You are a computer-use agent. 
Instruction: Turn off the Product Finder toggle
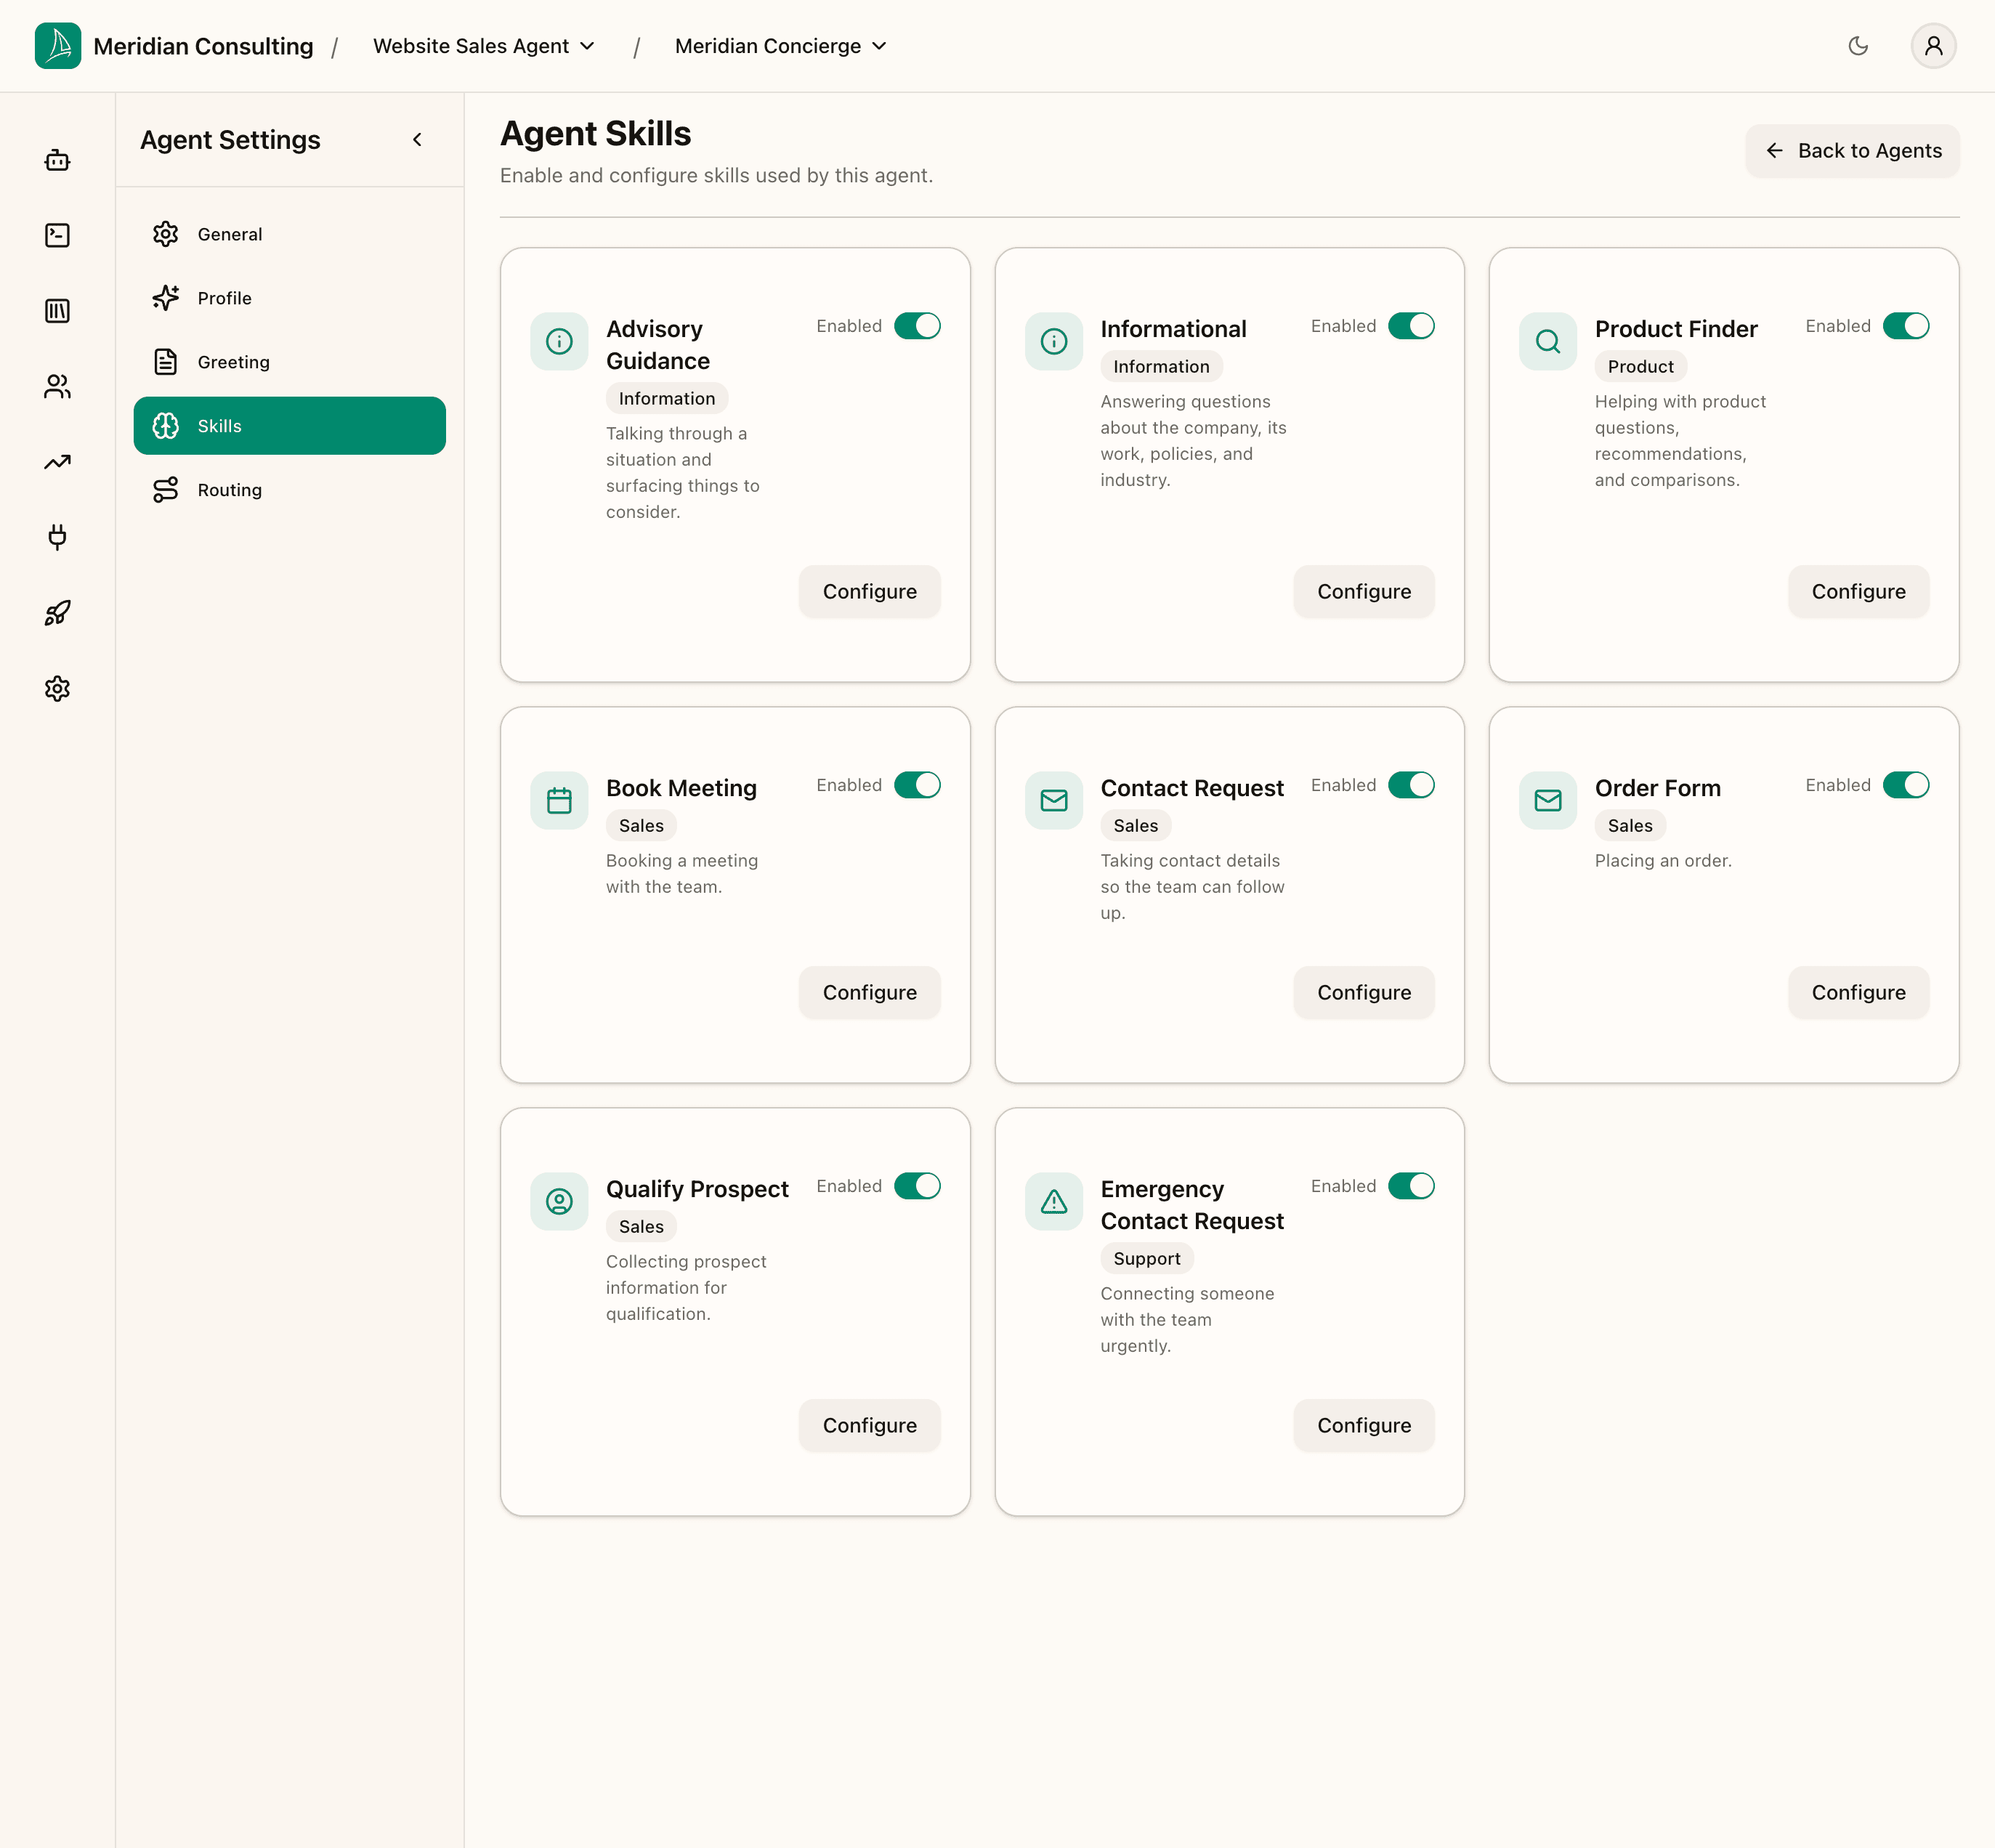point(1906,326)
